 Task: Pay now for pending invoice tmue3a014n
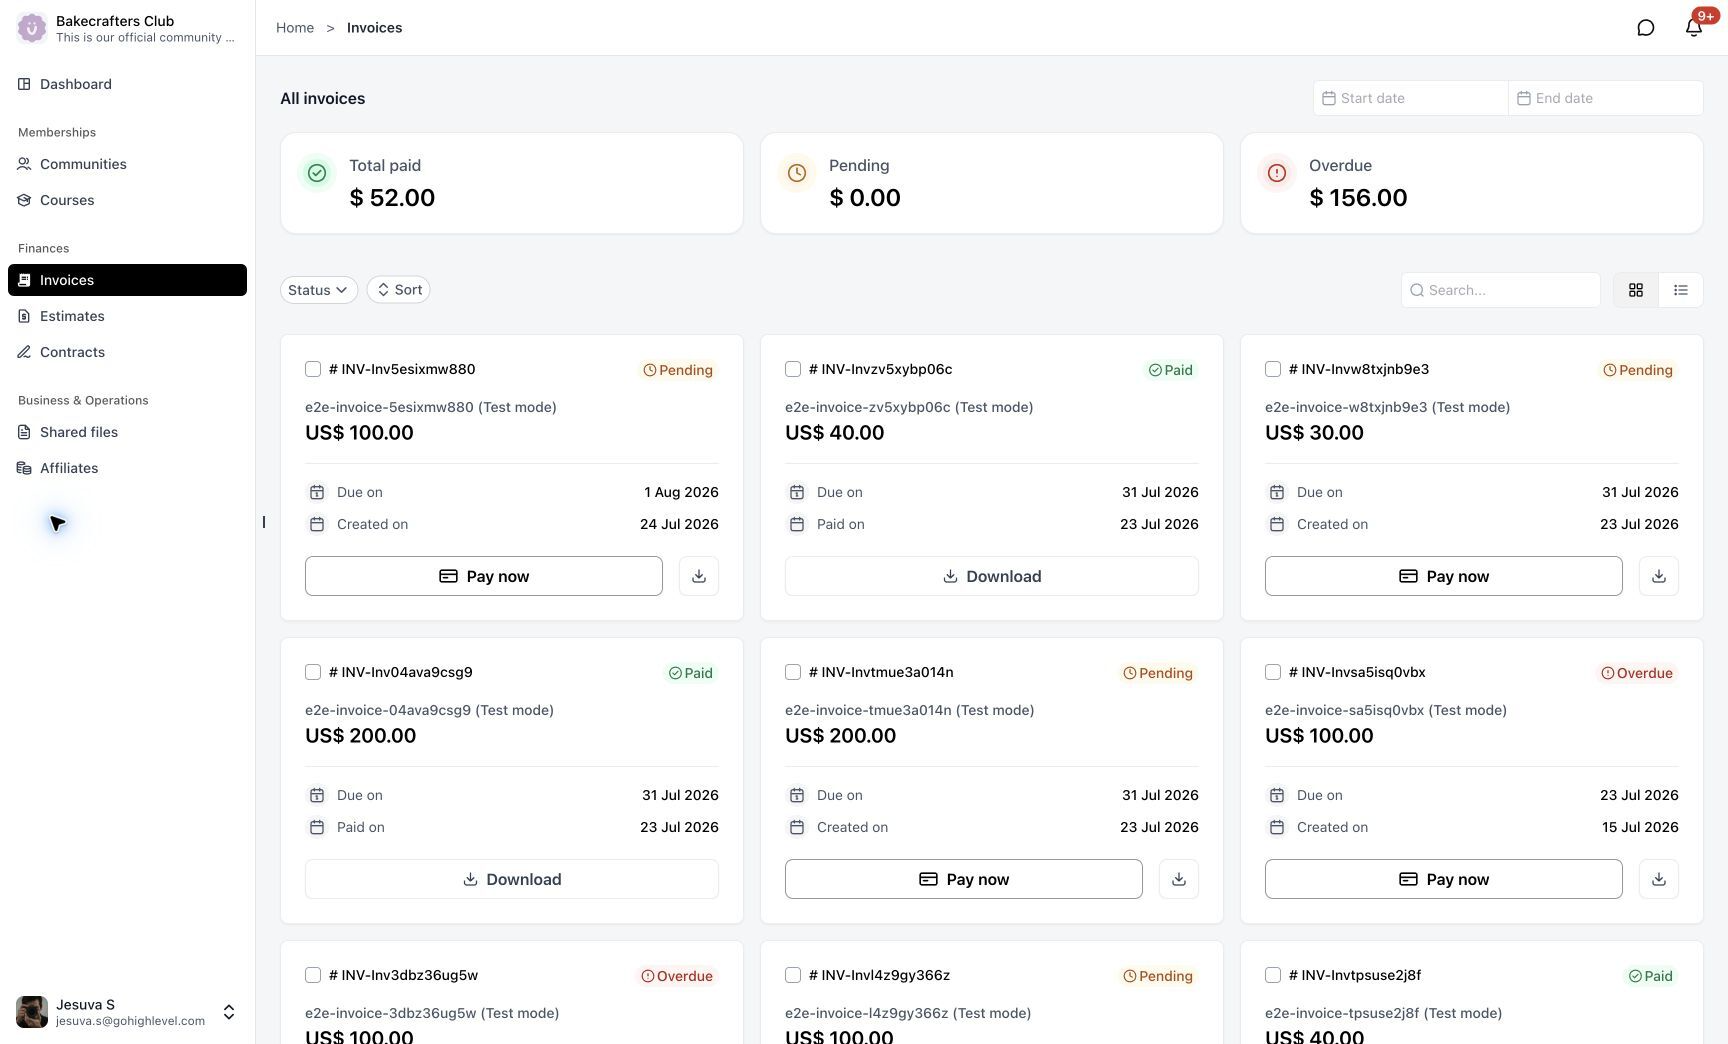(964, 879)
